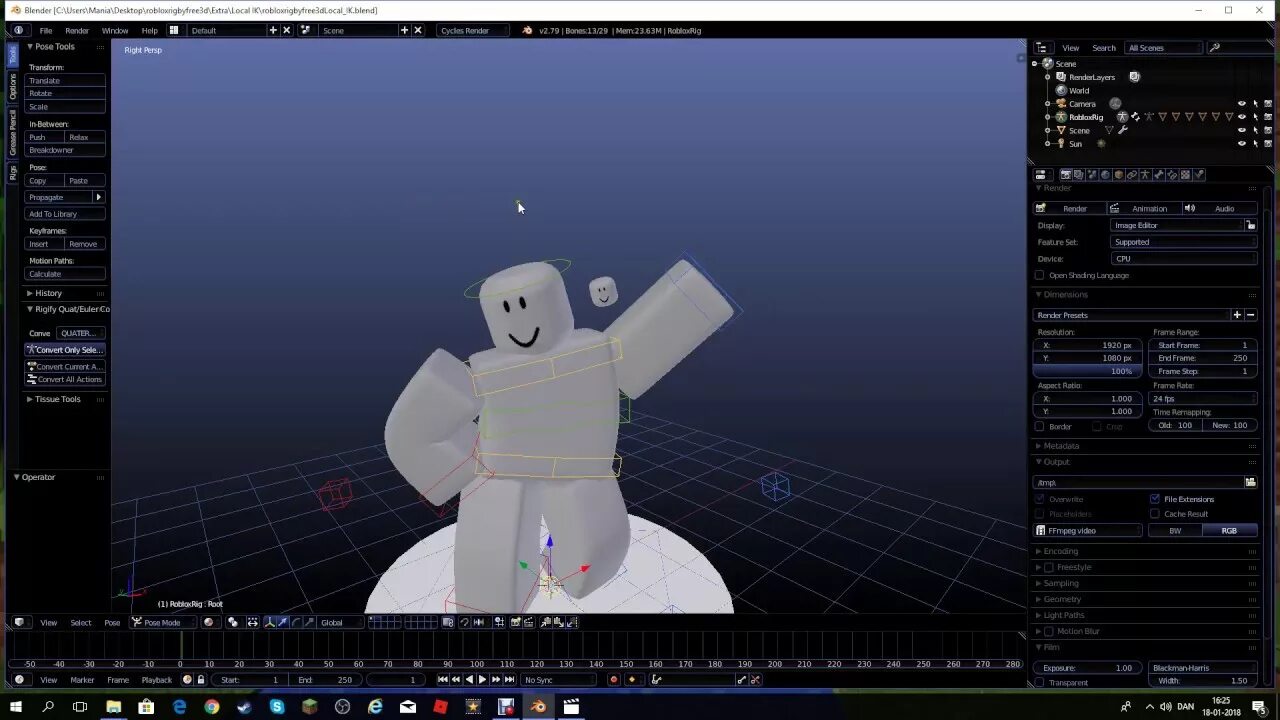Adjust the Exposure value slider

point(1087,667)
